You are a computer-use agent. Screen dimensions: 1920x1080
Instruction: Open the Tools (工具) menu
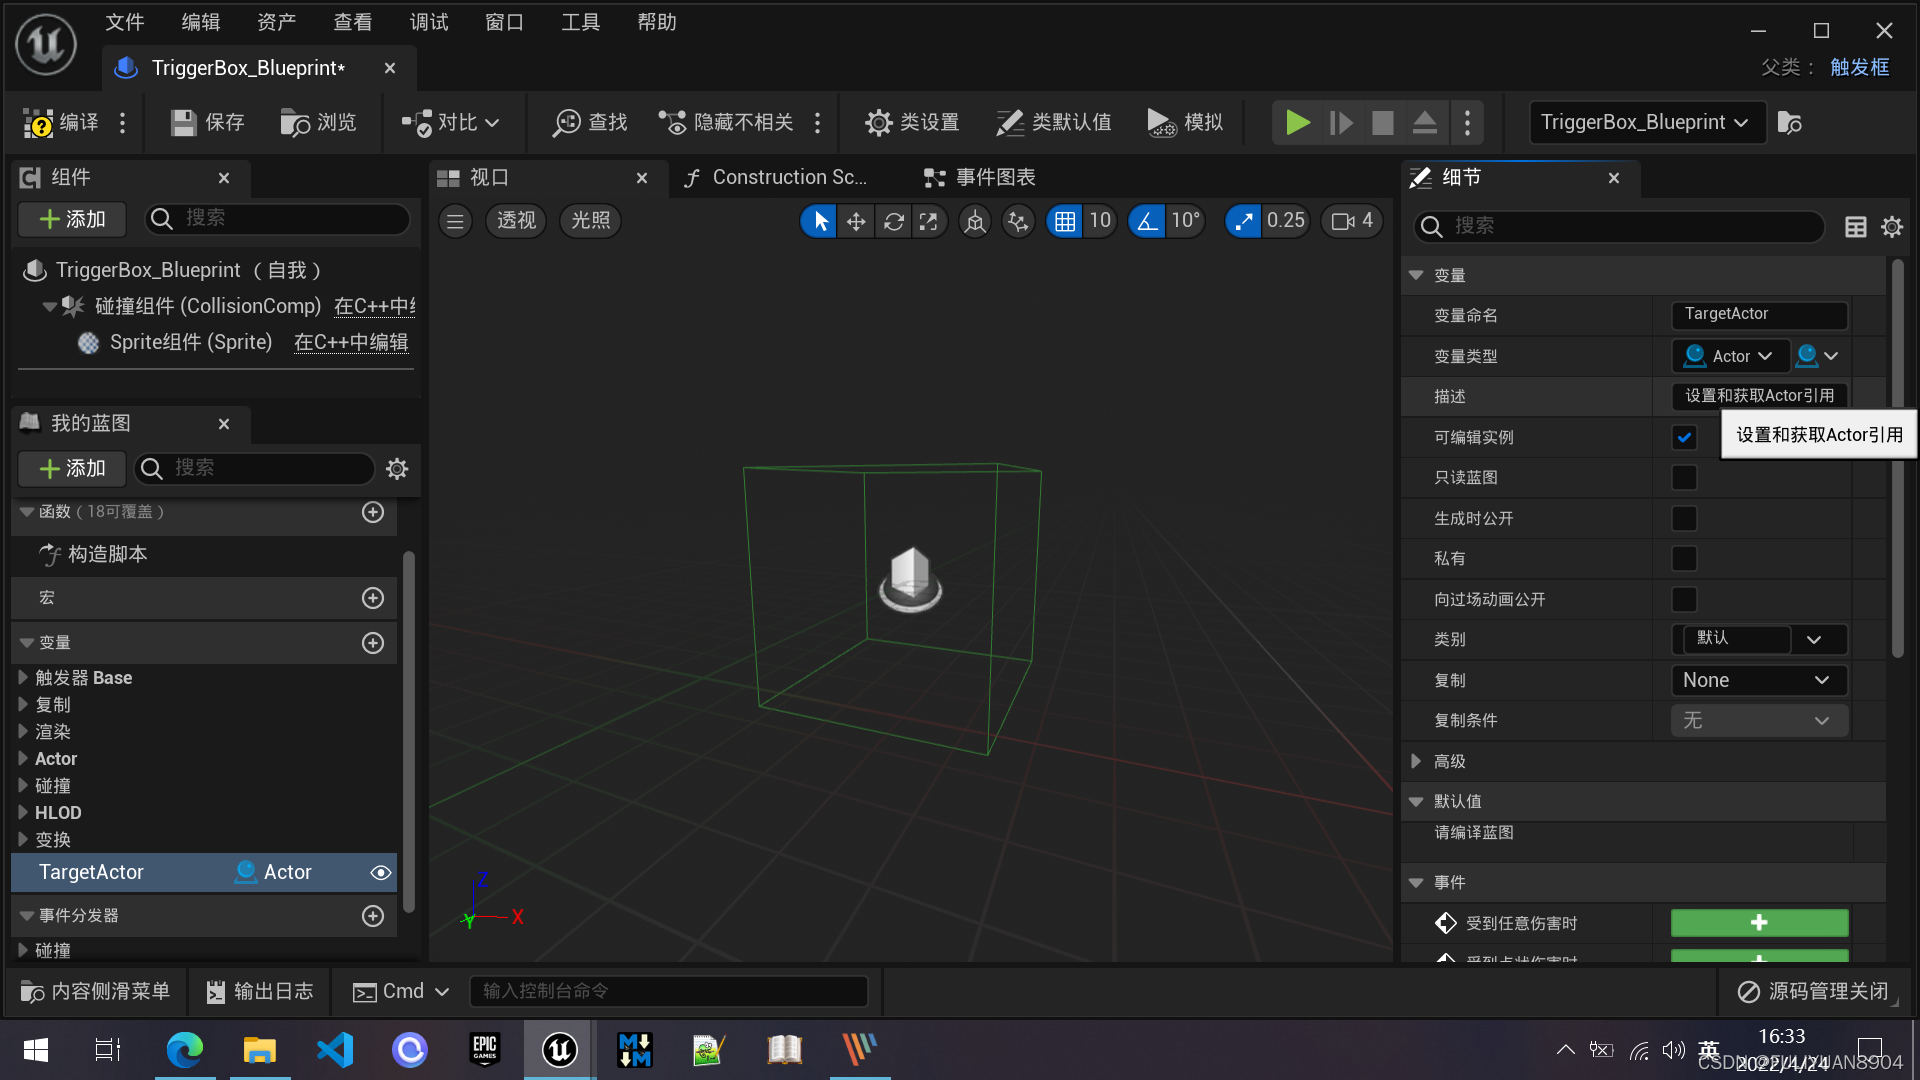(x=580, y=22)
